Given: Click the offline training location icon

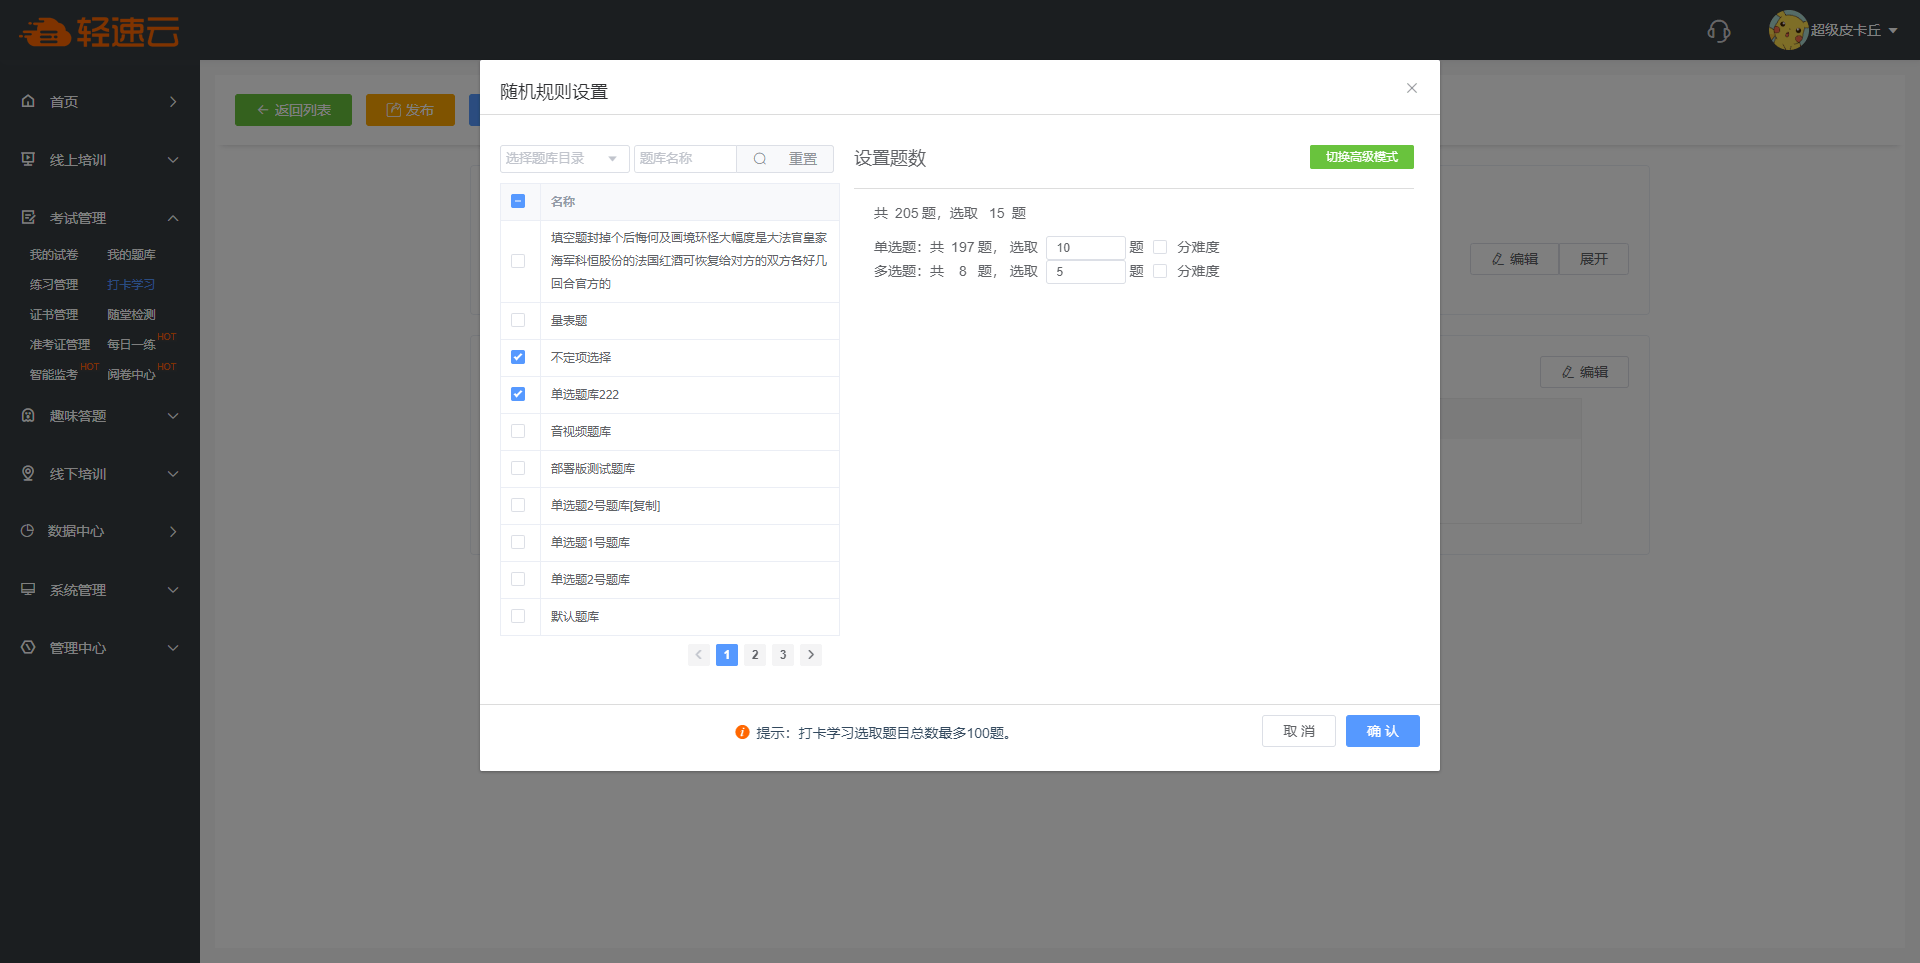Looking at the screenshot, I should coord(28,473).
